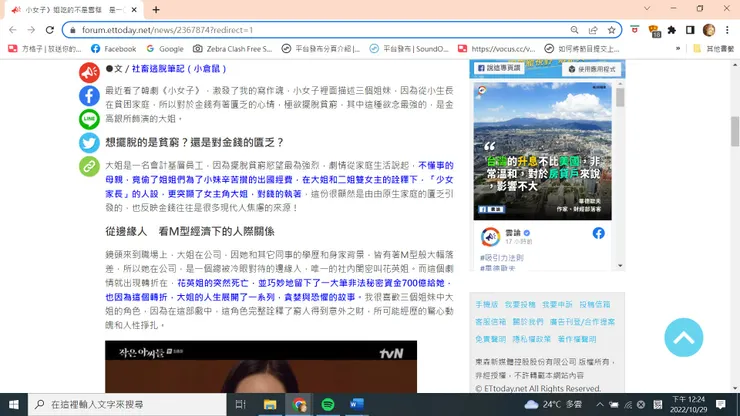The image size is (740, 416).
Task: Open the notification center icon
Action: click(721, 404)
